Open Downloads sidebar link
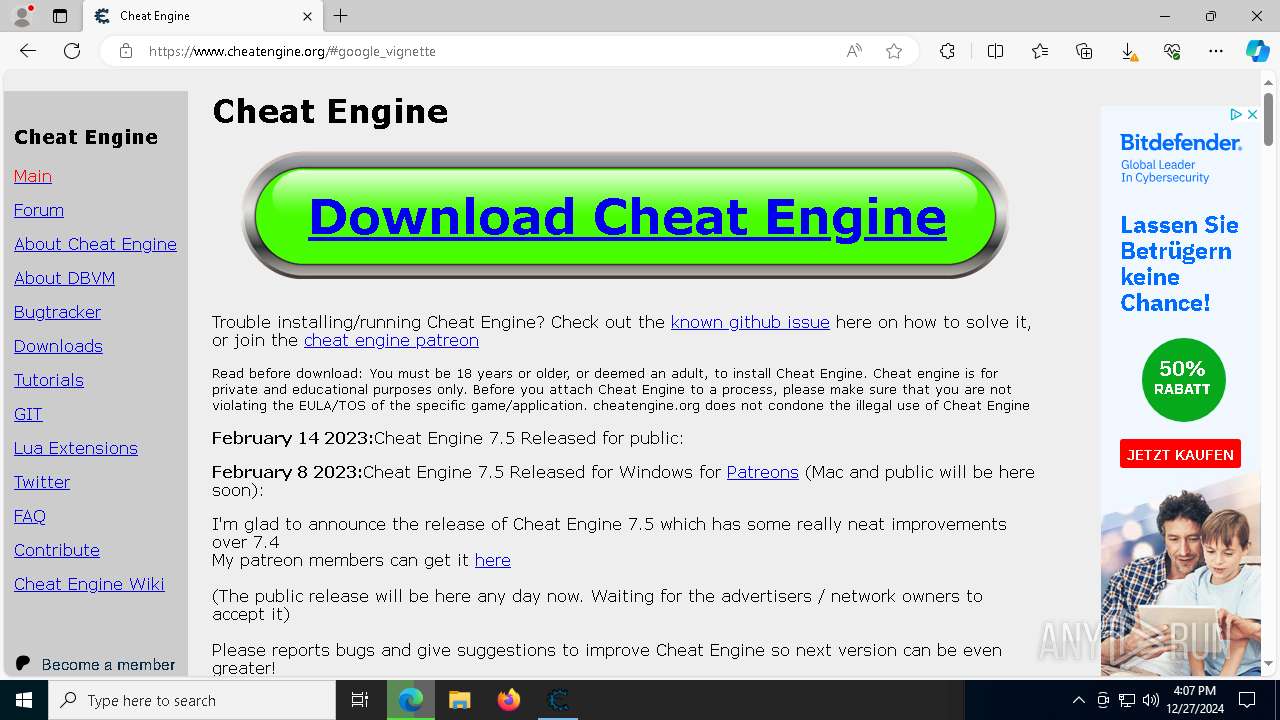The image size is (1280, 720). (x=58, y=346)
